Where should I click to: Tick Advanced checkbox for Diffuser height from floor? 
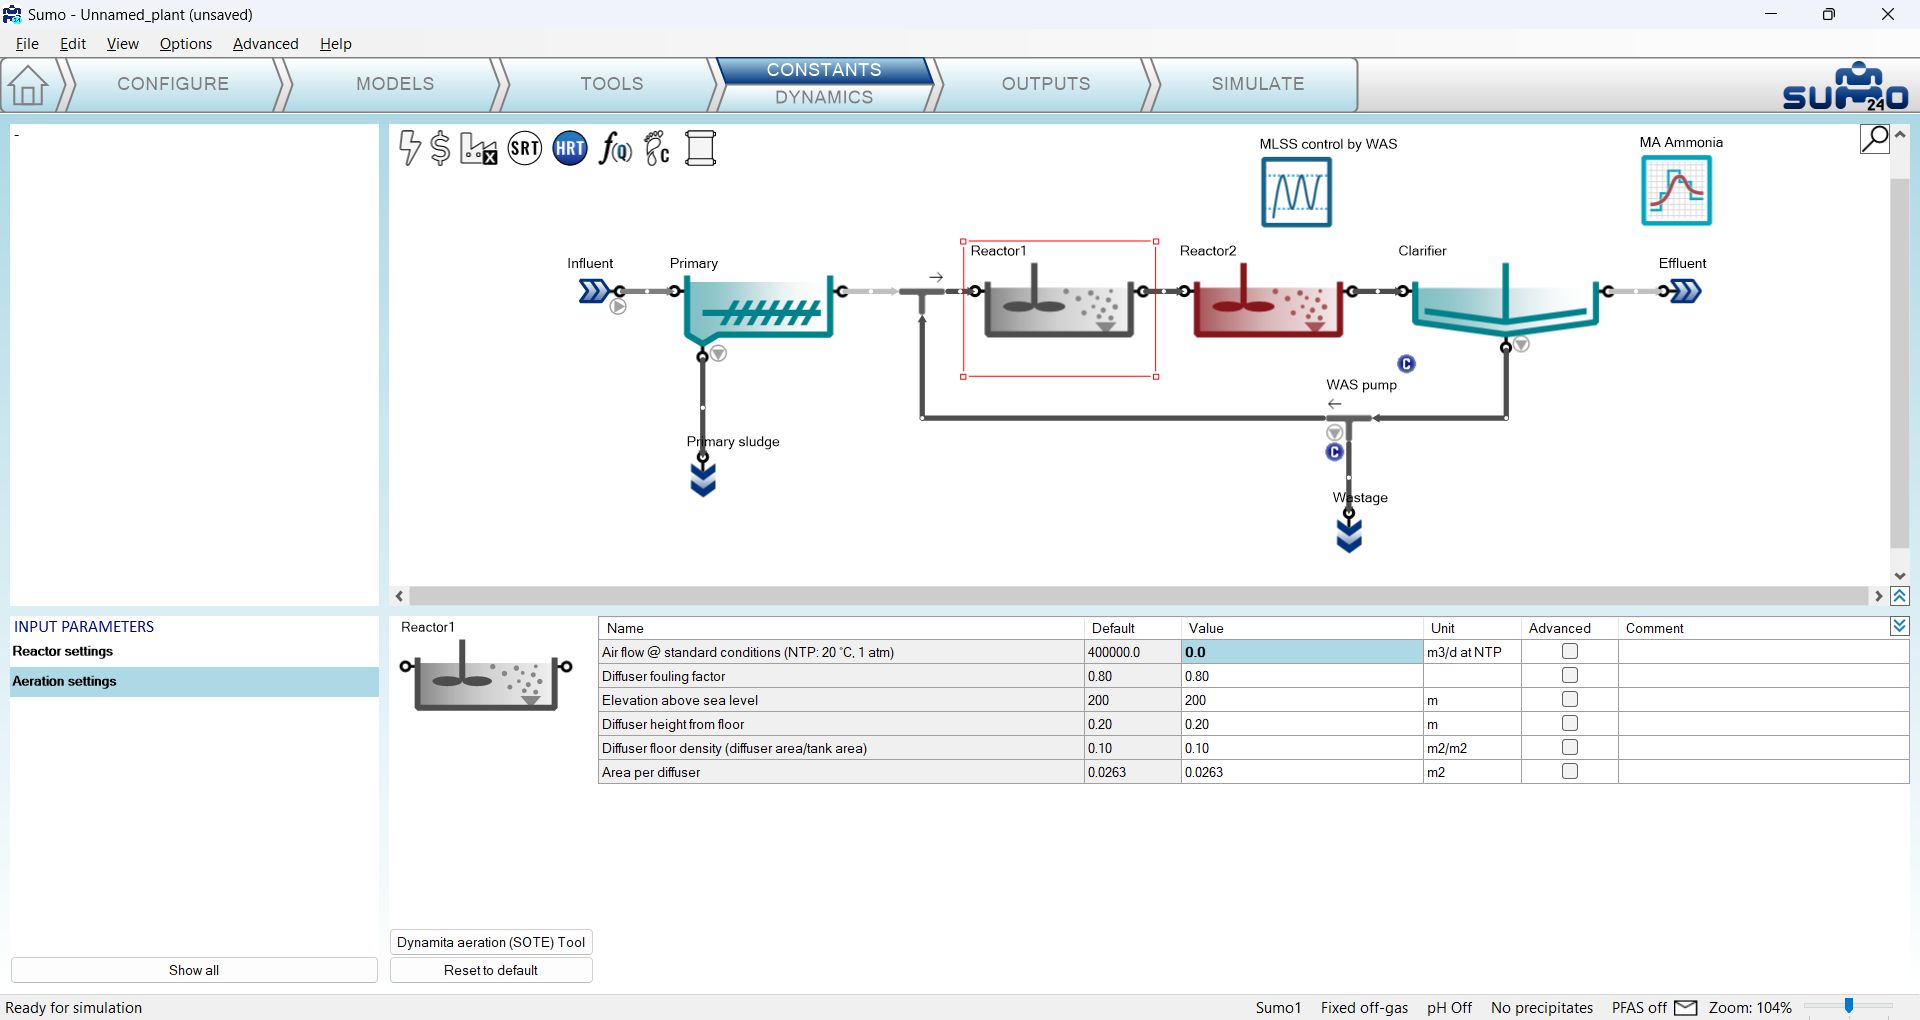[1570, 724]
